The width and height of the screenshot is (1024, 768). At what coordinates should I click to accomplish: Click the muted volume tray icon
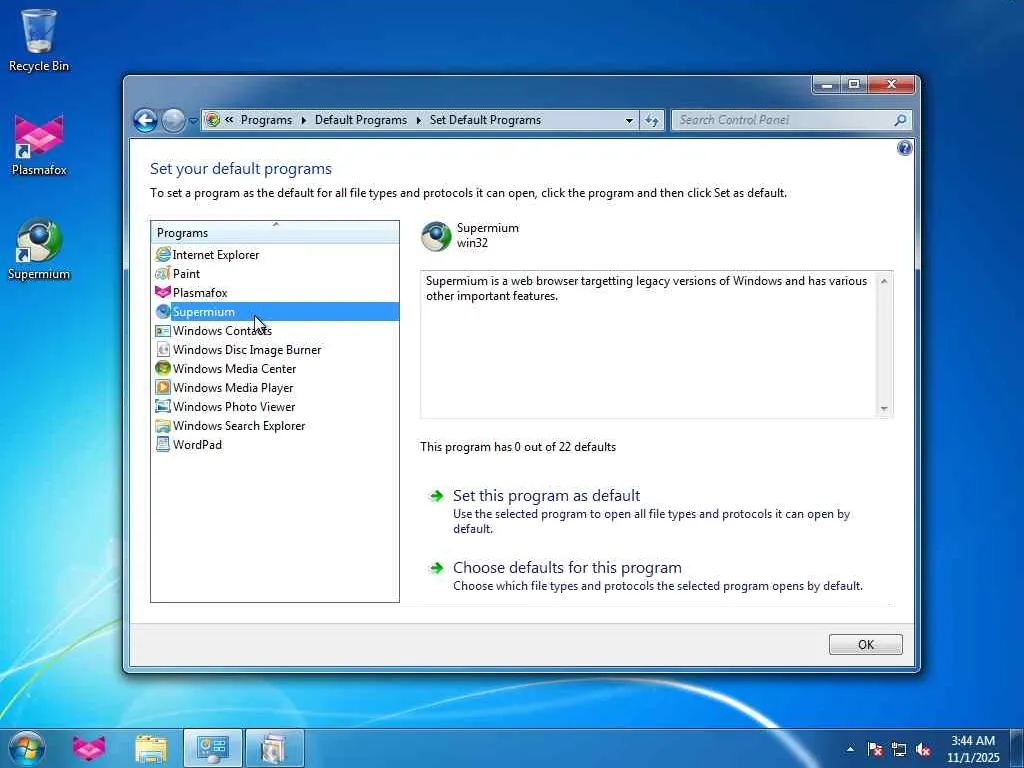click(x=923, y=749)
